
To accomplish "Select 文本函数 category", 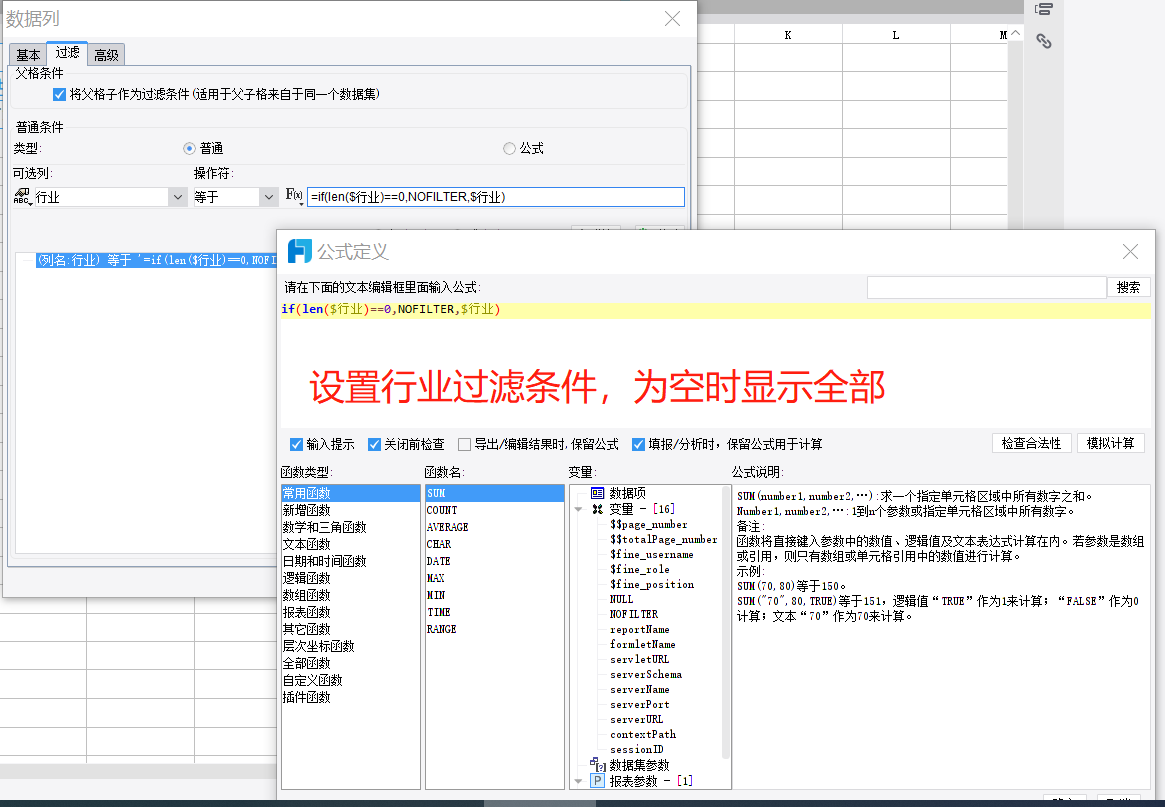I will [351, 545].
